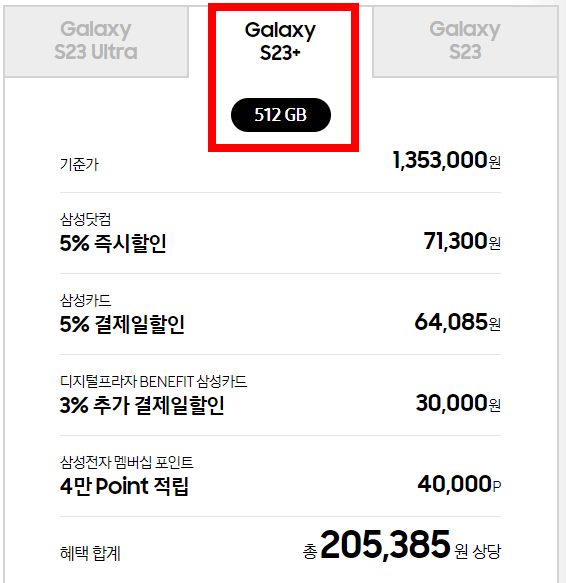
Task: Select the 총 205,385원 상당 total
Action: pyautogui.click(x=402, y=545)
